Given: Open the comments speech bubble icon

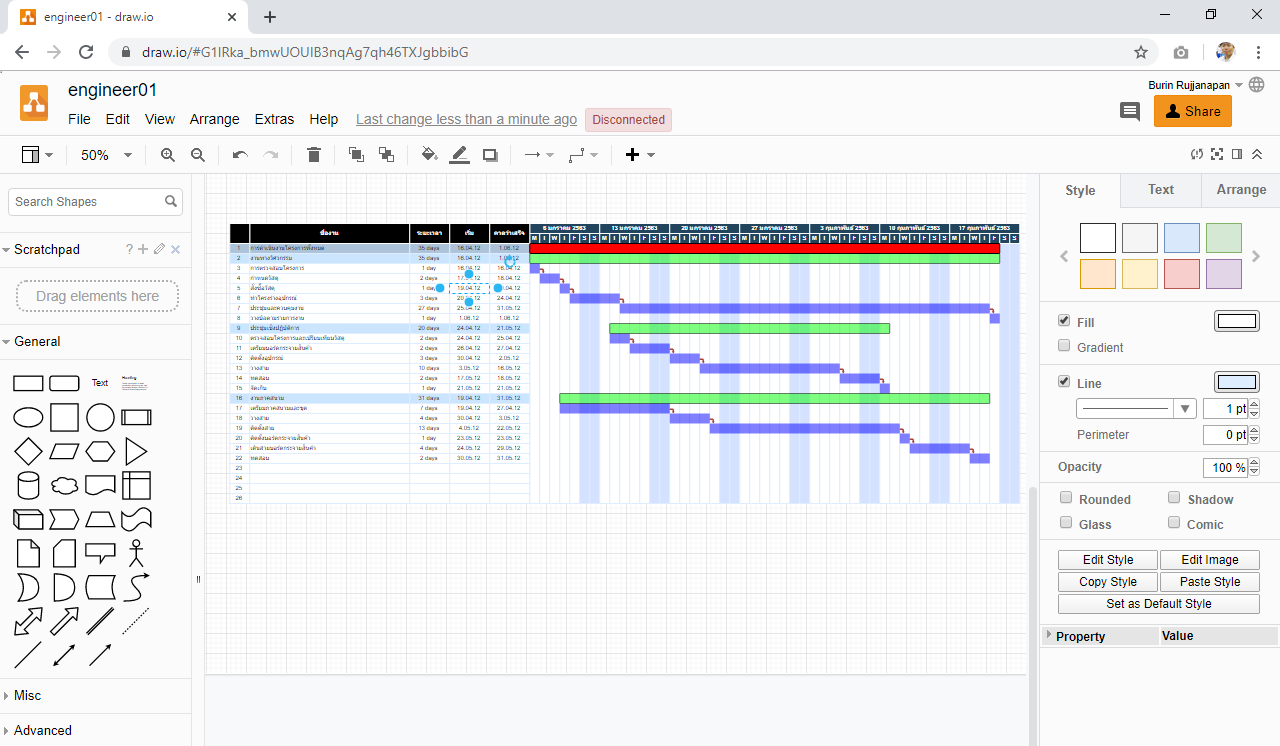Looking at the screenshot, I should coord(1130,112).
